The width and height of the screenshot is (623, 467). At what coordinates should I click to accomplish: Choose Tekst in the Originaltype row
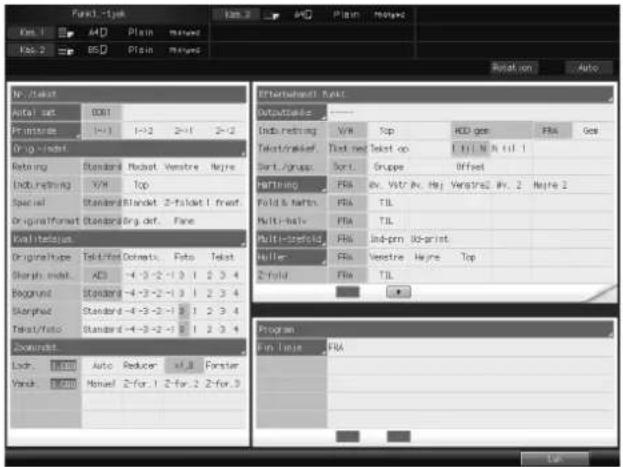[222, 257]
